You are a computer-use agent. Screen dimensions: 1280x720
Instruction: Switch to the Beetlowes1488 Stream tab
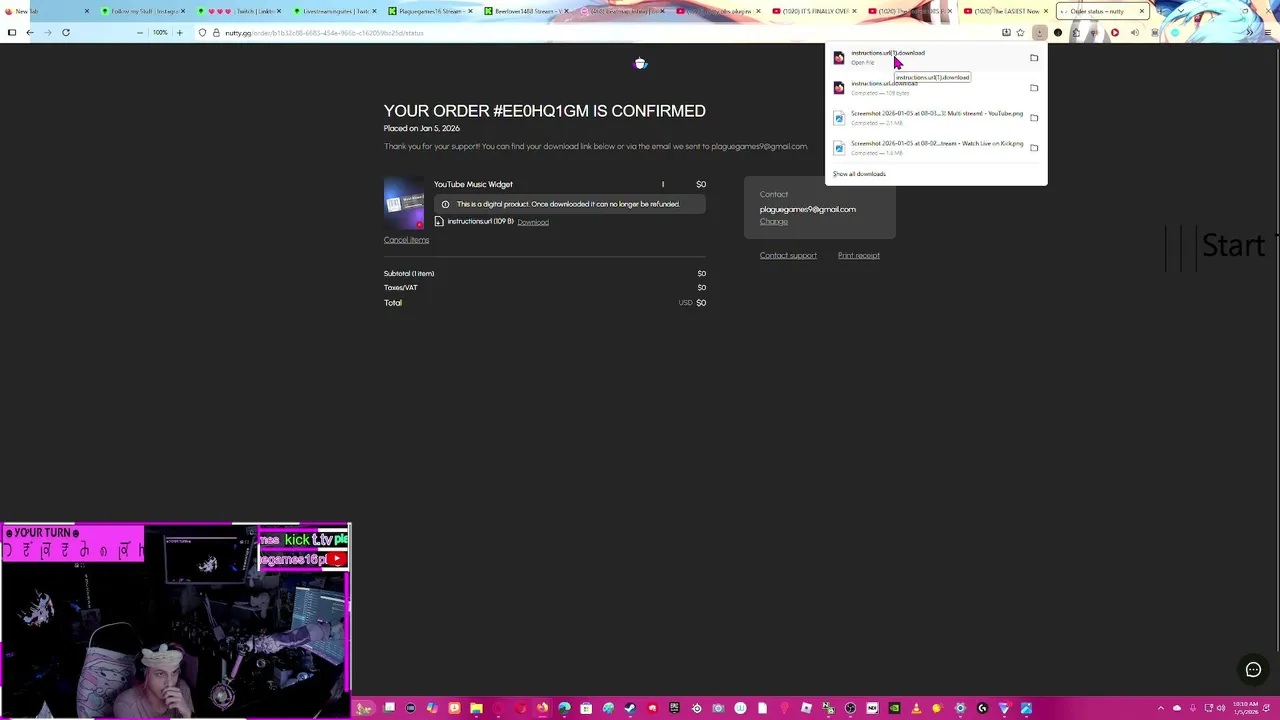point(526,11)
